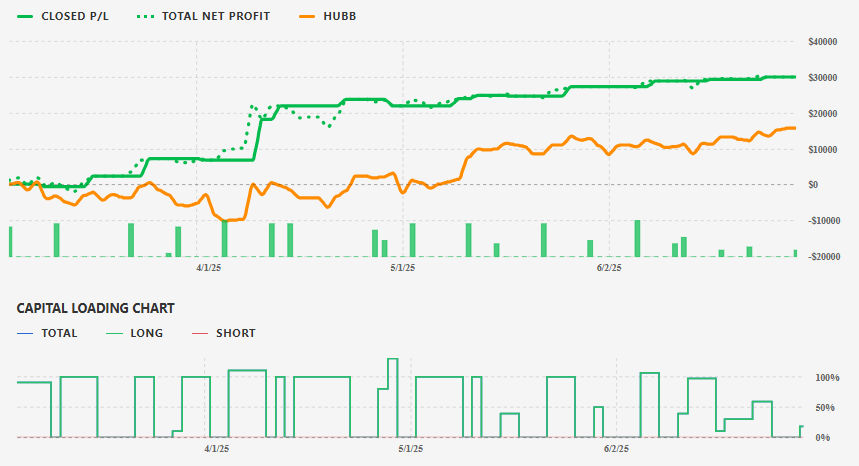Toggle the LONG capital loading legend

[x=134, y=333]
